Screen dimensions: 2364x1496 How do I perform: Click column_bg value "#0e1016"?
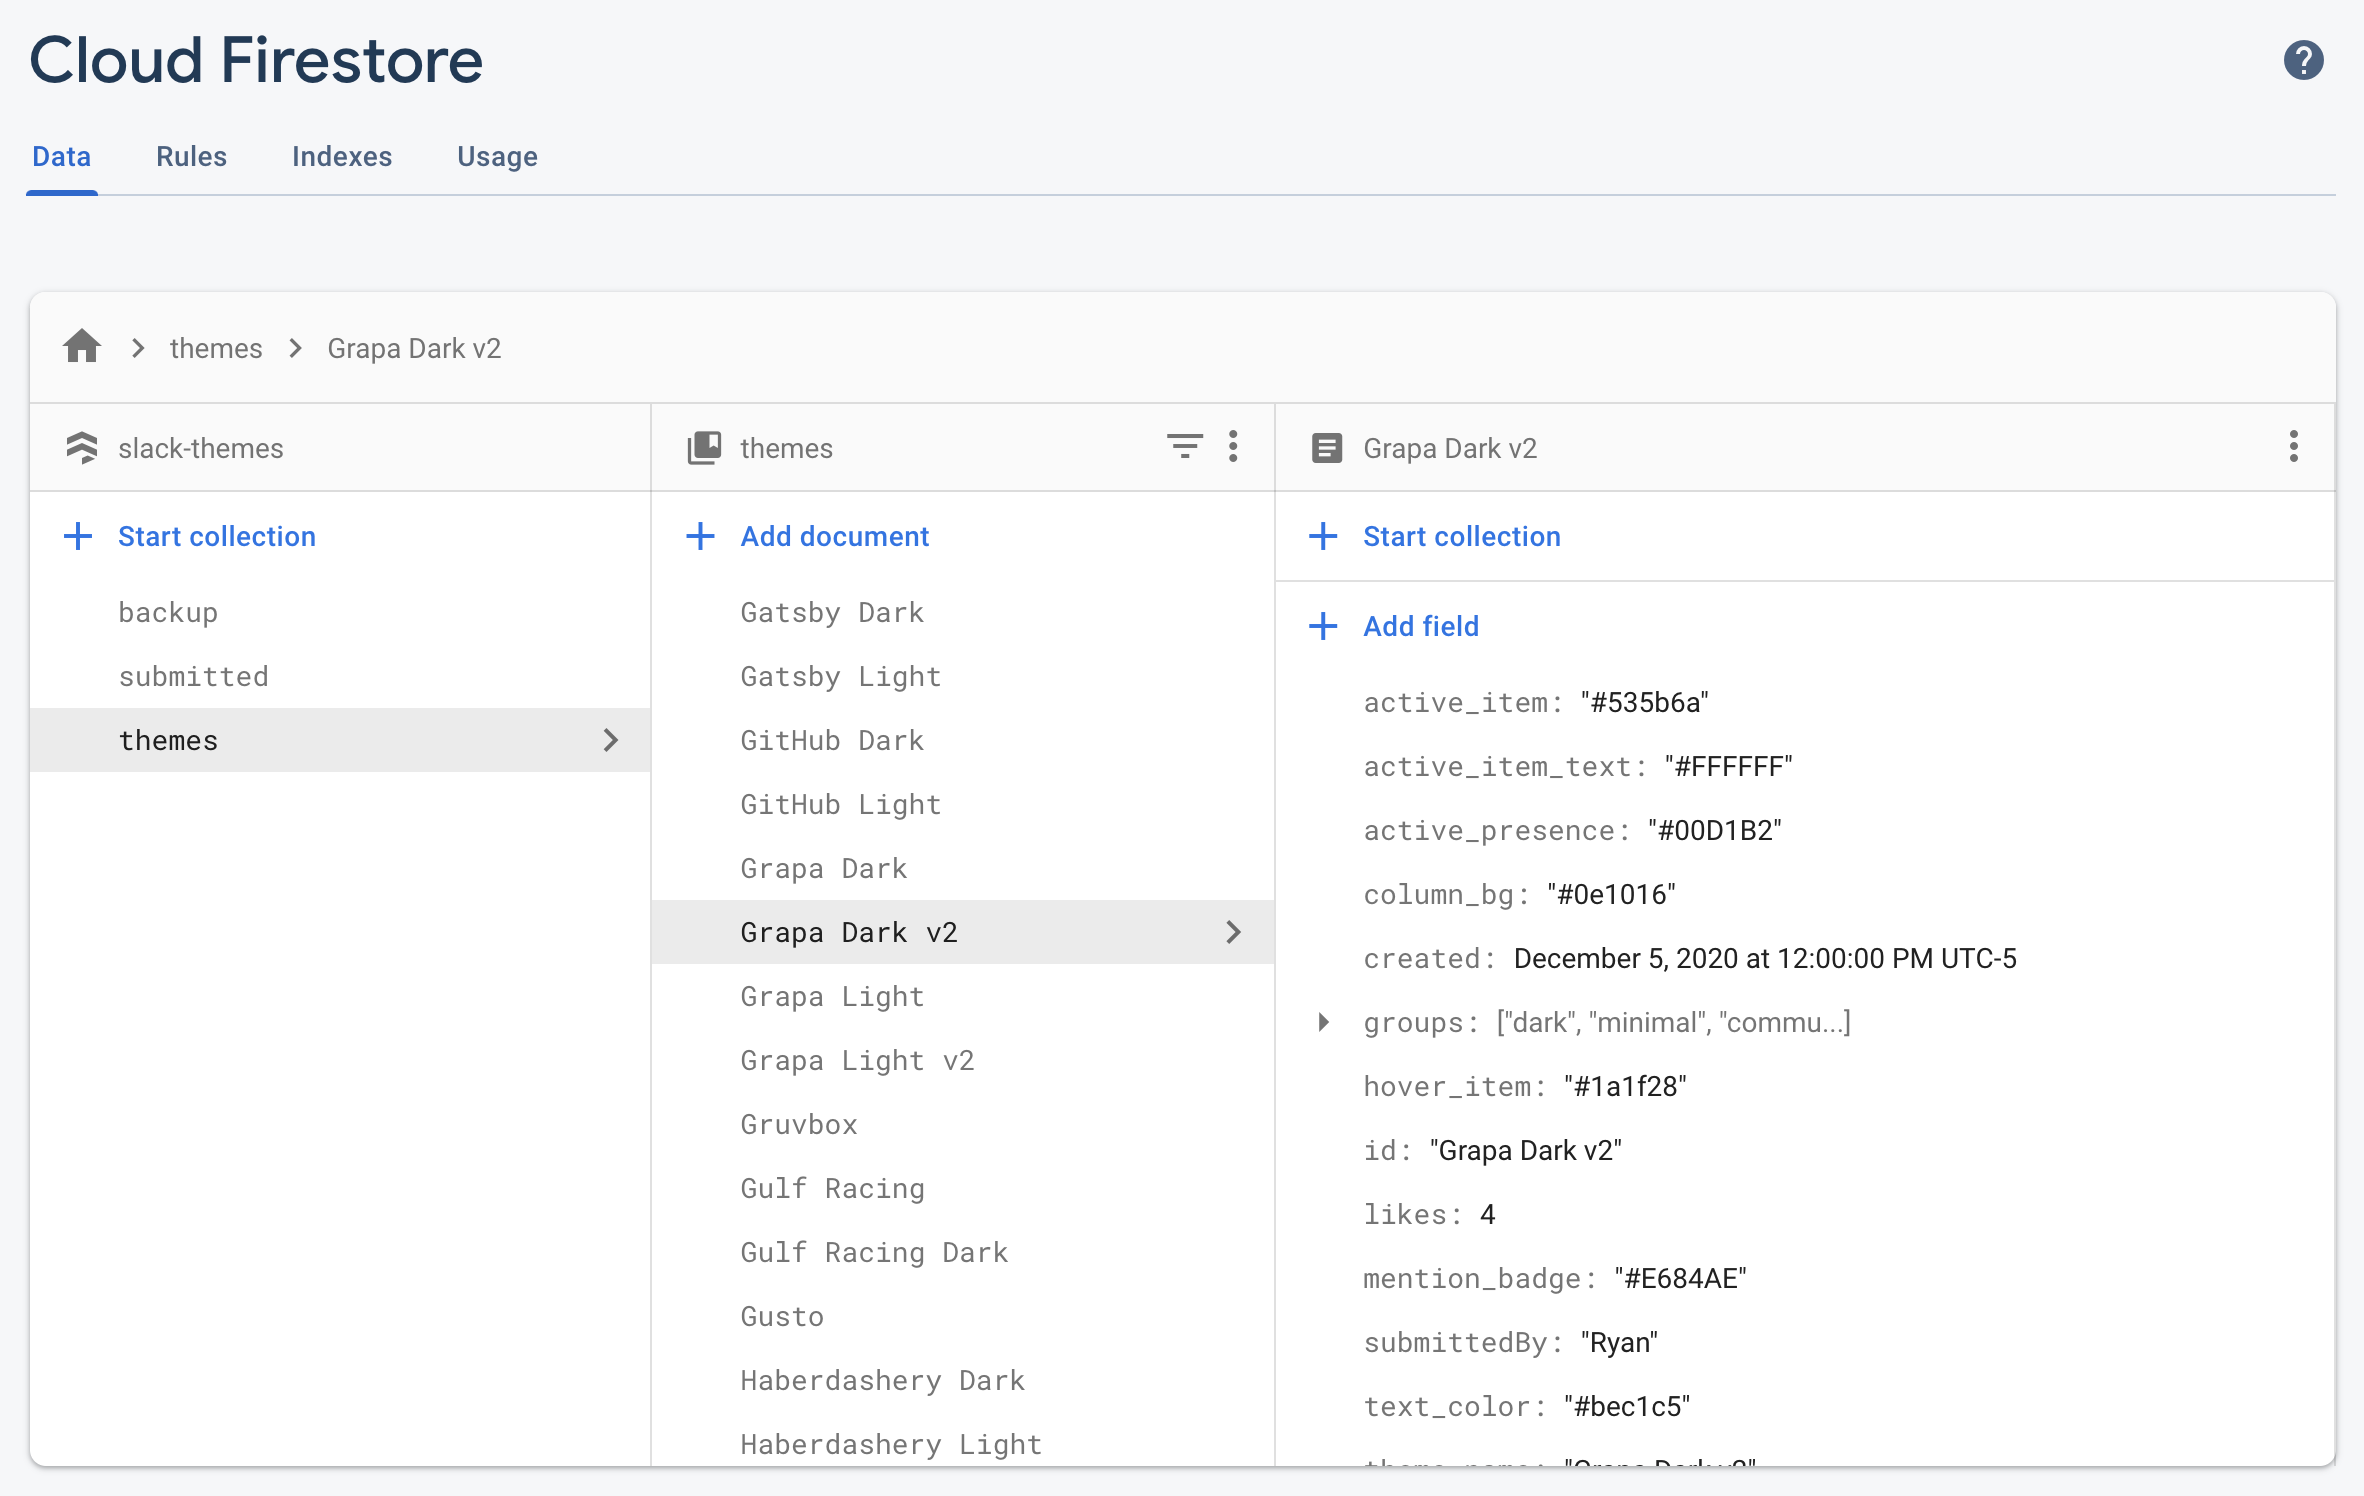1611,894
